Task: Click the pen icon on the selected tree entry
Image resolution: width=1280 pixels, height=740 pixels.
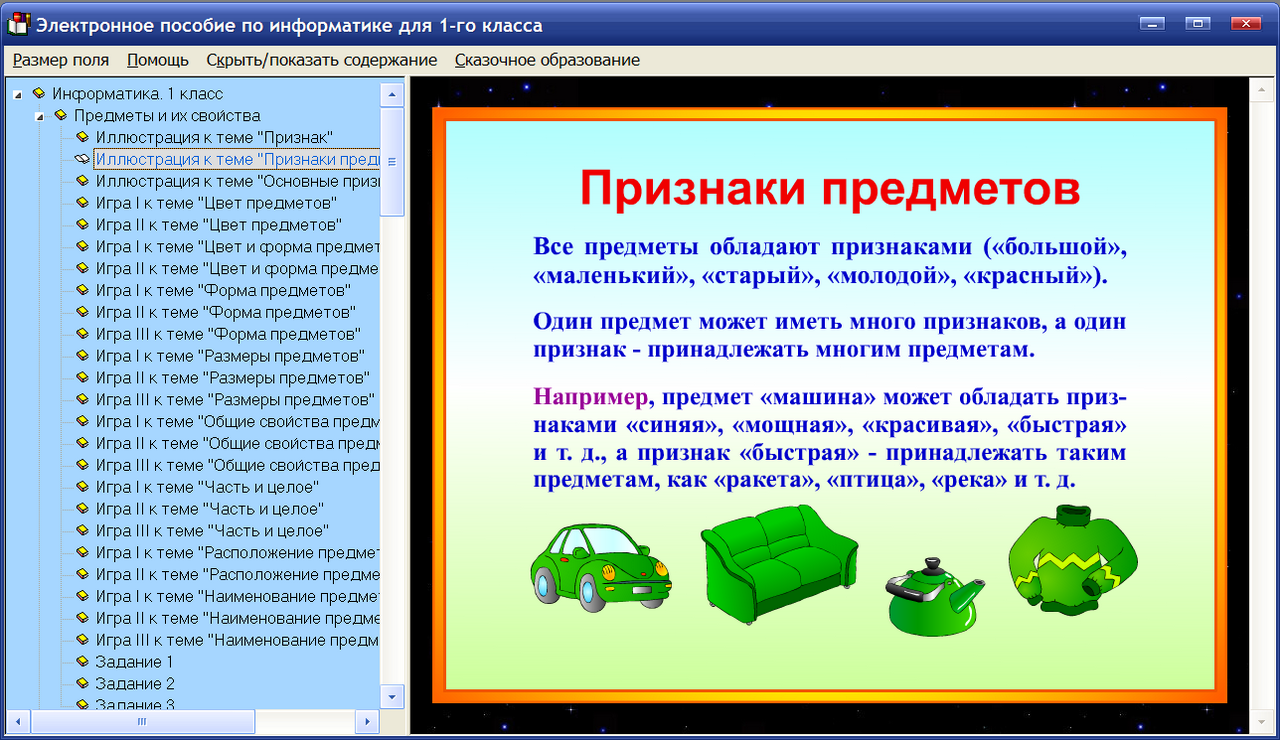Action: [82, 159]
